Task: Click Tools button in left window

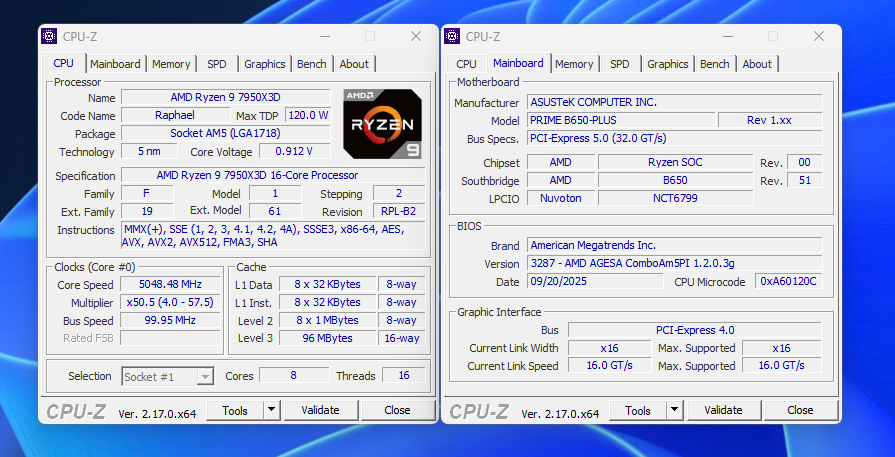Action: pyautogui.click(x=235, y=410)
